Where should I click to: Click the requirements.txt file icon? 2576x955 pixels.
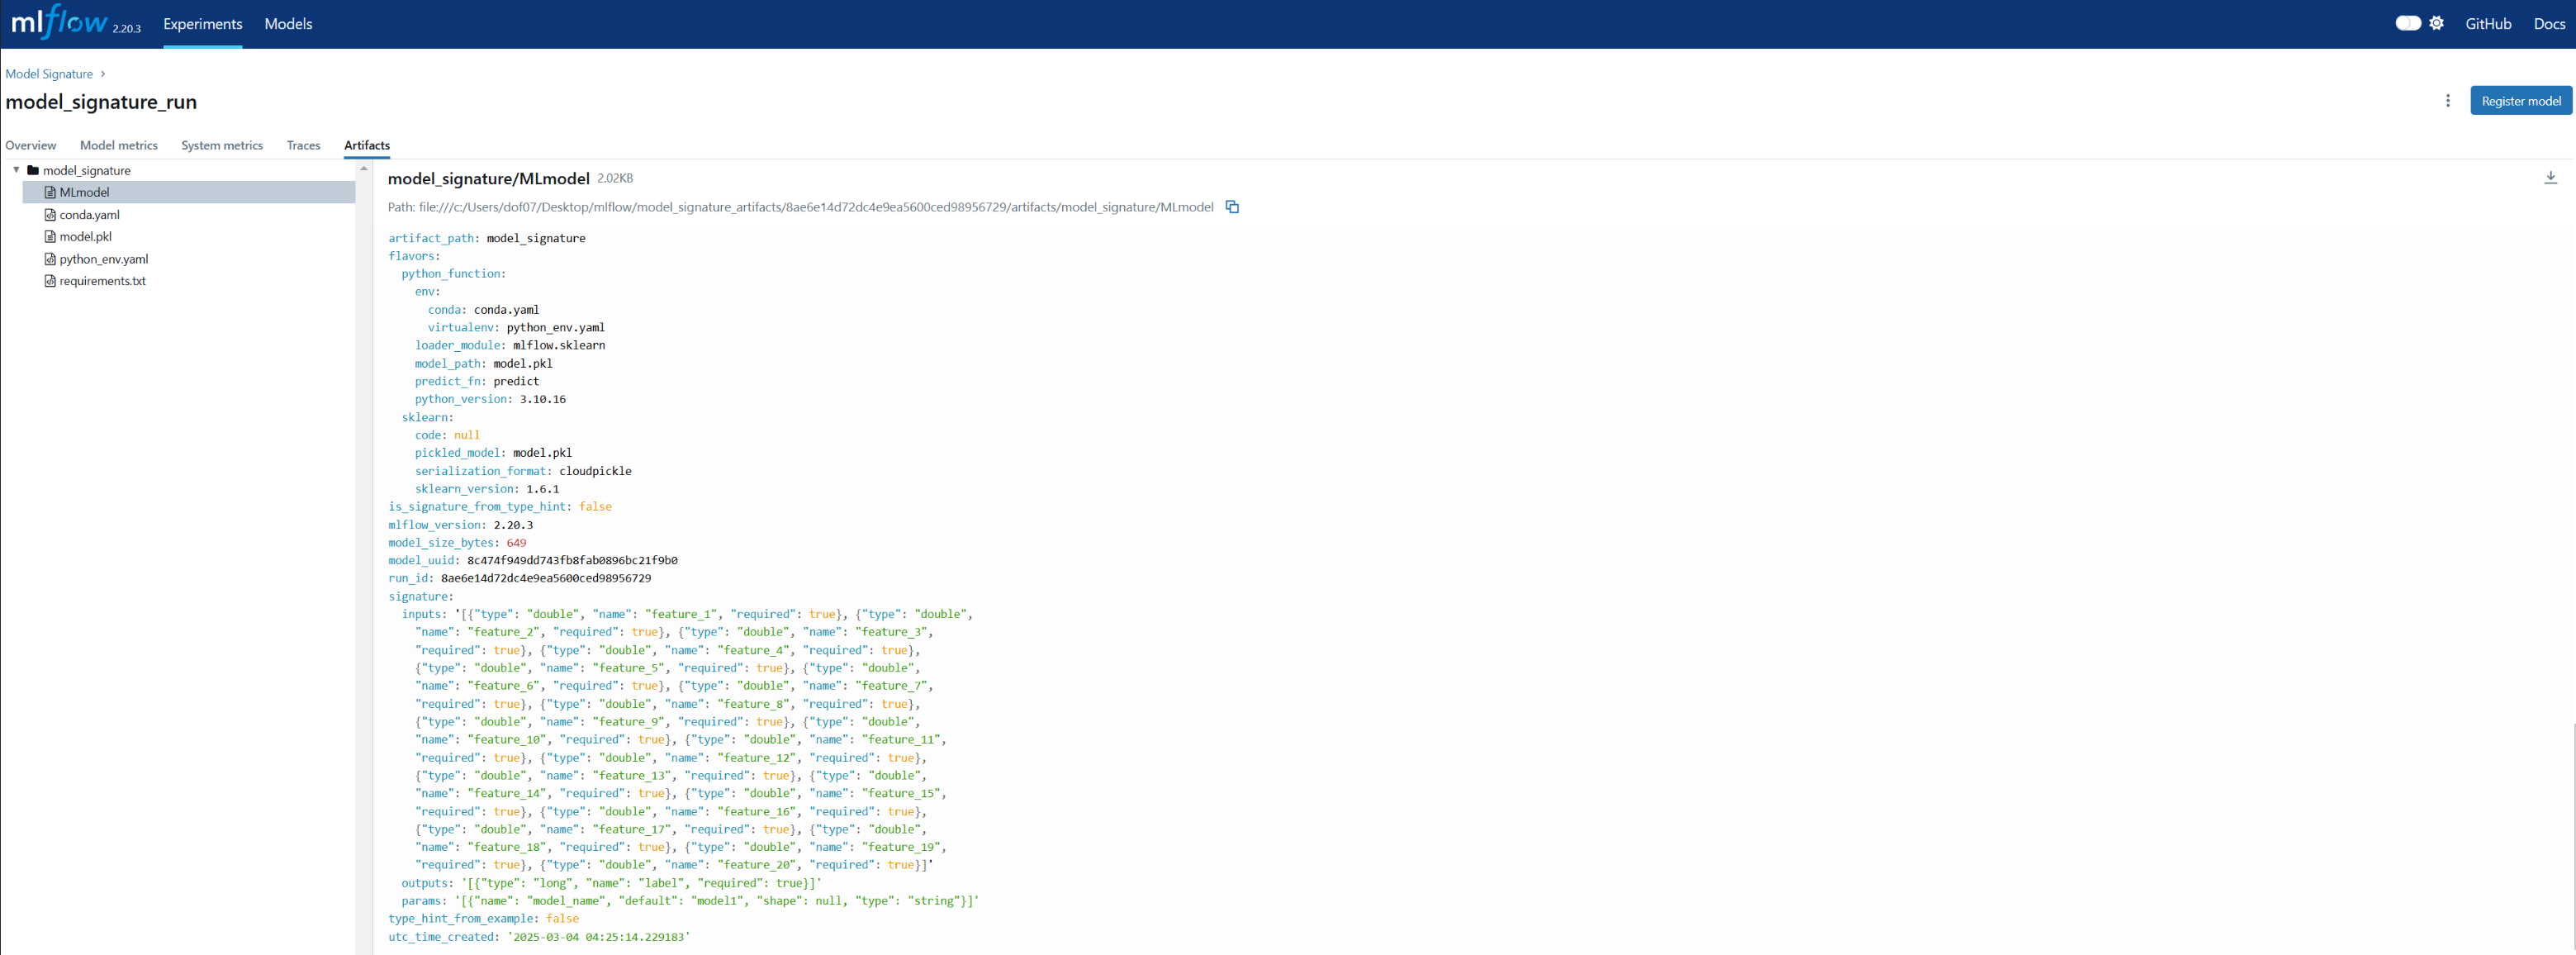point(50,281)
